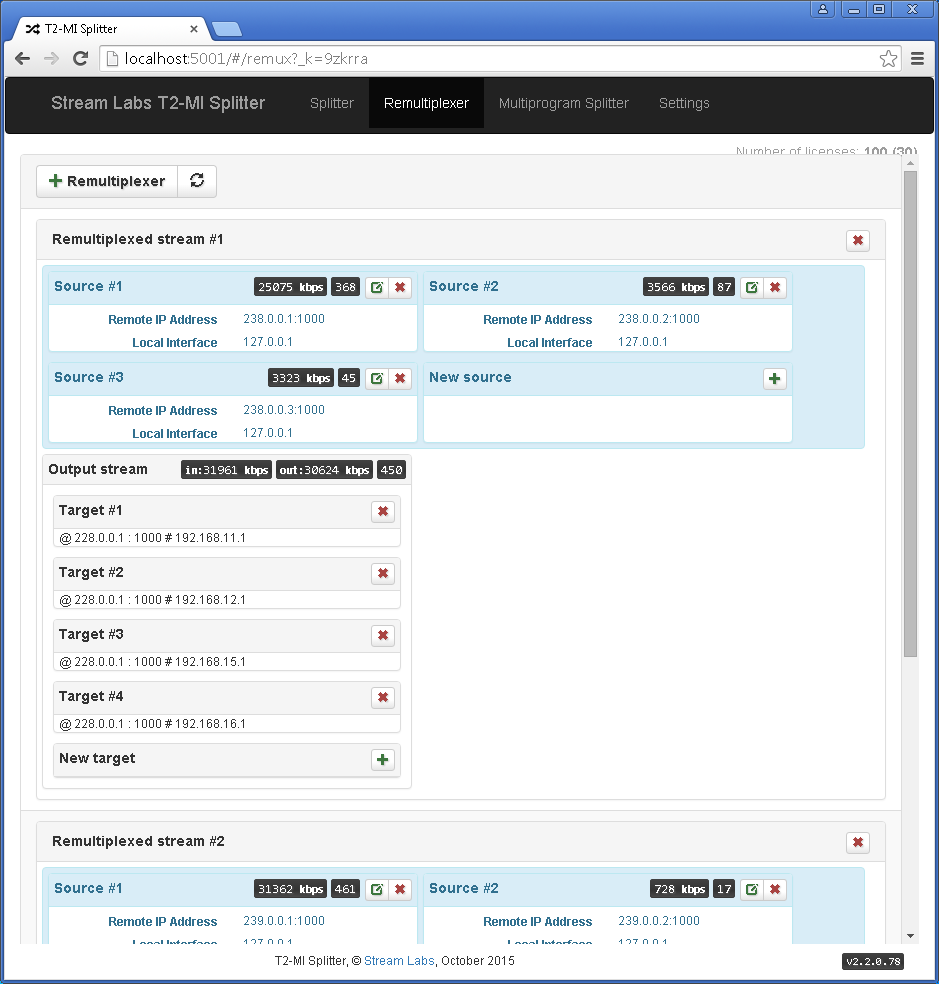Viewport: 939px width, 984px height.
Task: Open the Splitter page
Action: tap(332, 104)
